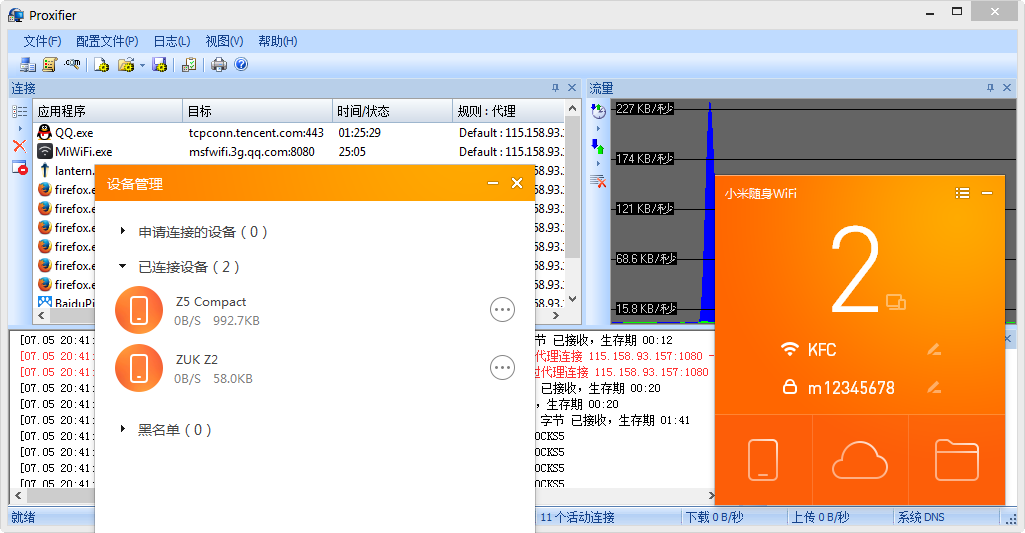The height and width of the screenshot is (533, 1025).
Task: Sort by 时间/状态 column header
Action: [392, 111]
